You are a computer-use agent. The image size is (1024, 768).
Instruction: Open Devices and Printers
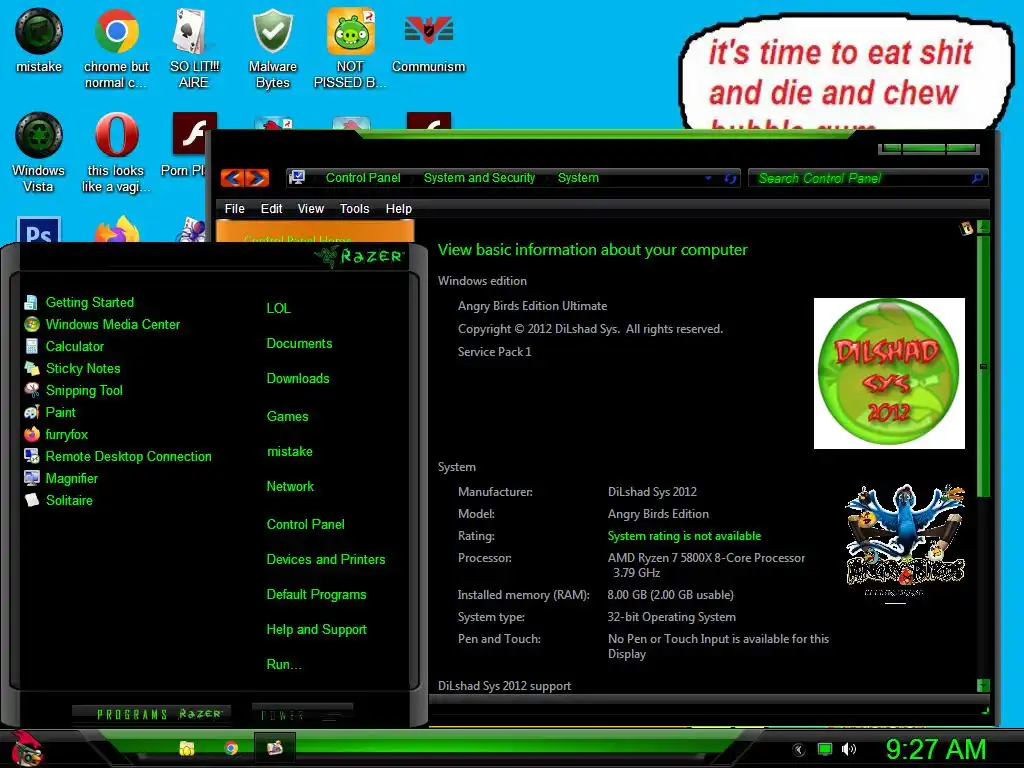pos(326,560)
